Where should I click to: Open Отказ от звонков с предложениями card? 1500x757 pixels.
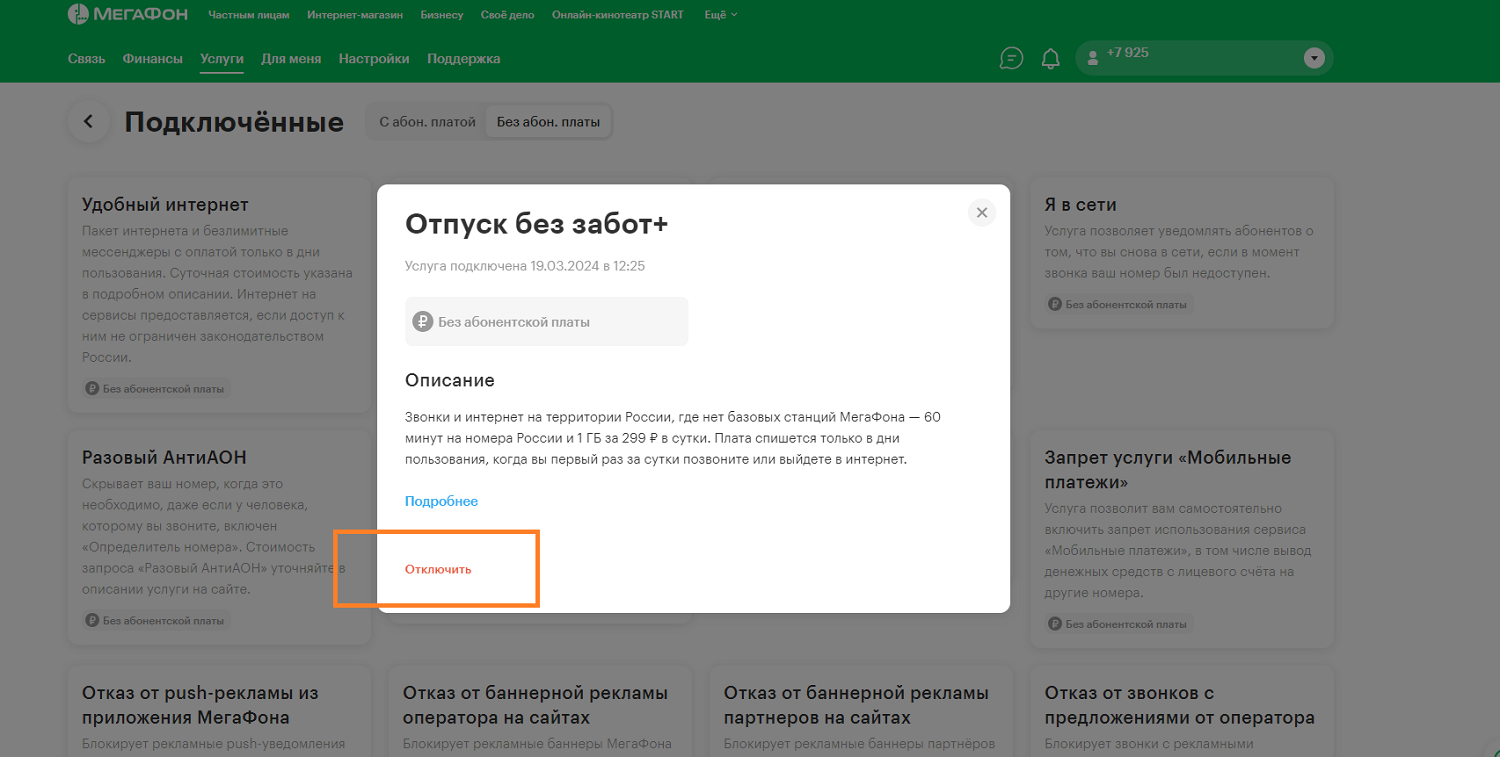(1182, 712)
